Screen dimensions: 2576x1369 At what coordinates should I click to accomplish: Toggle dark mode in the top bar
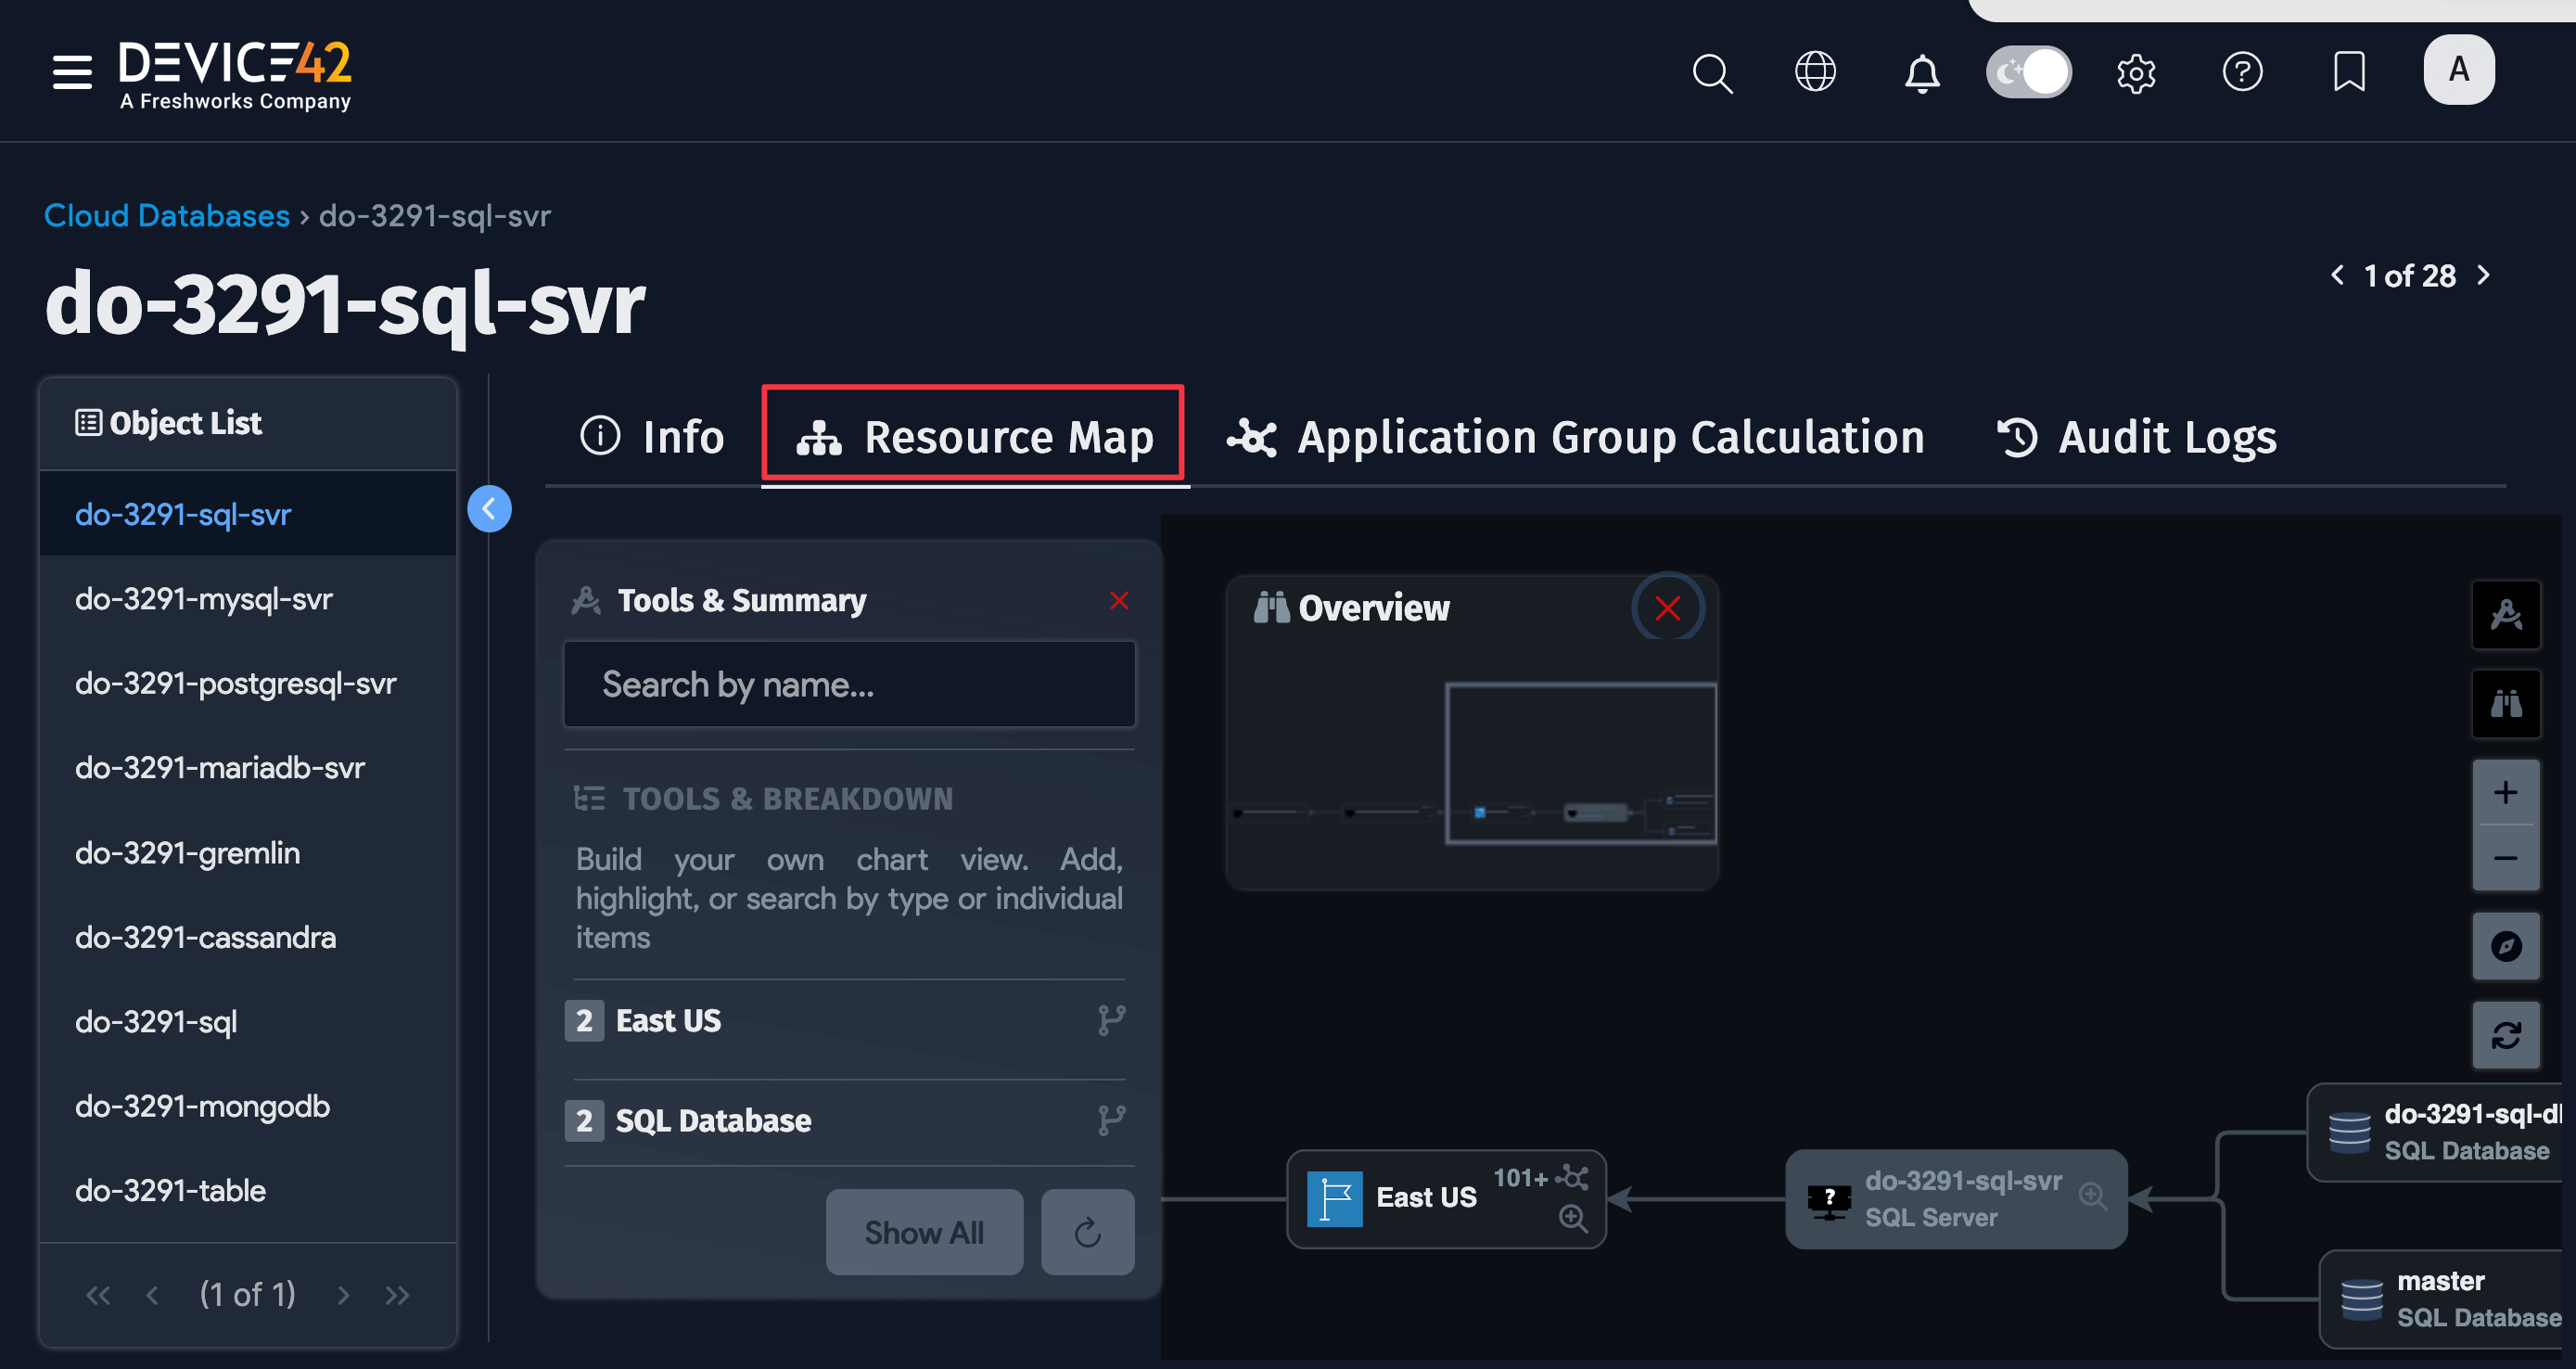click(2028, 71)
